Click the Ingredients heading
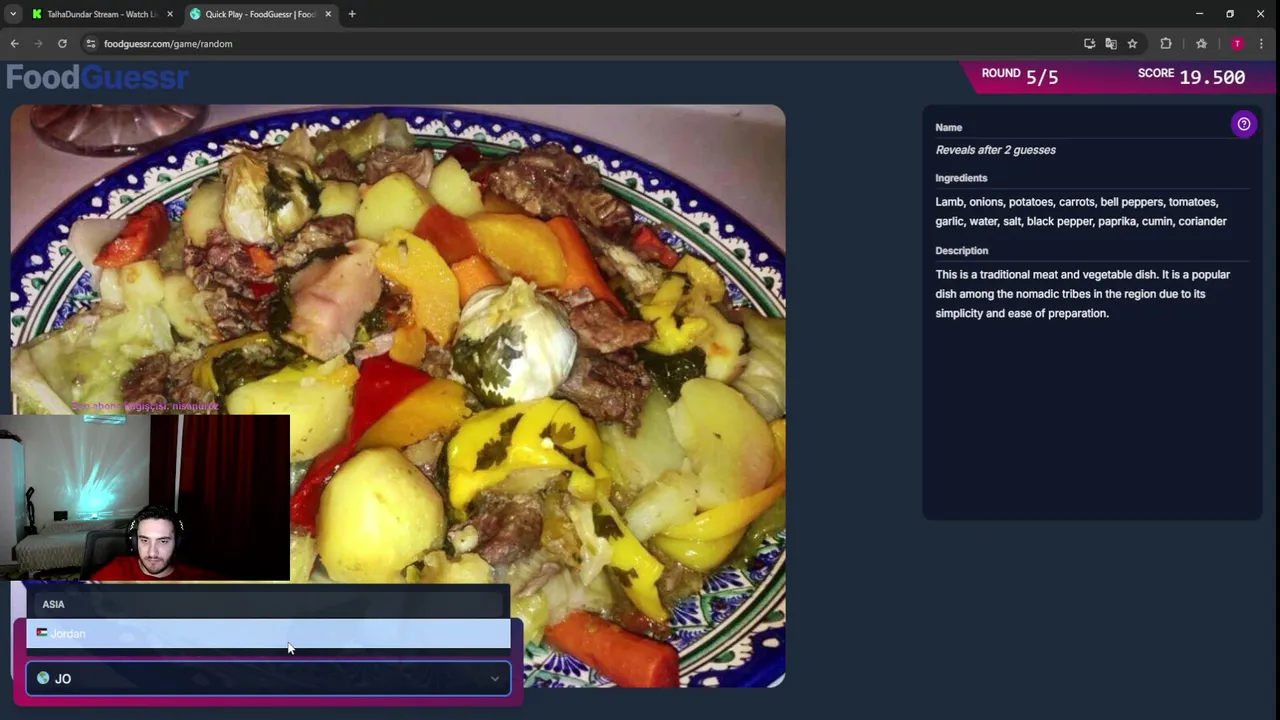This screenshot has height=720, width=1280. [961, 178]
